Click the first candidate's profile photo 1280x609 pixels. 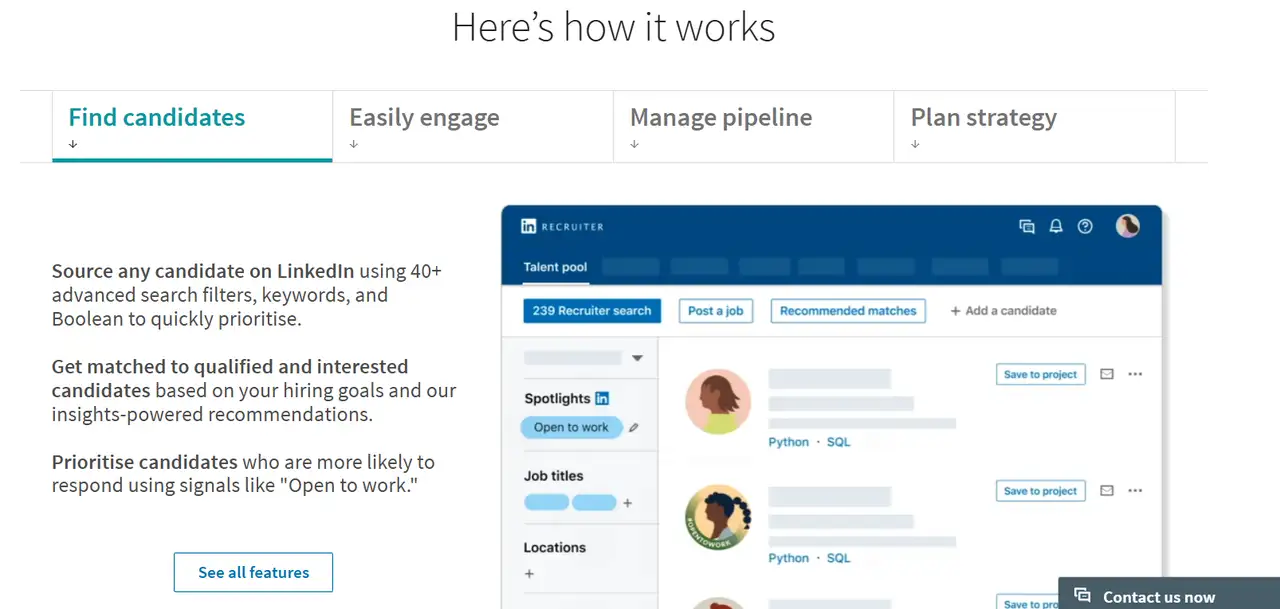point(718,401)
